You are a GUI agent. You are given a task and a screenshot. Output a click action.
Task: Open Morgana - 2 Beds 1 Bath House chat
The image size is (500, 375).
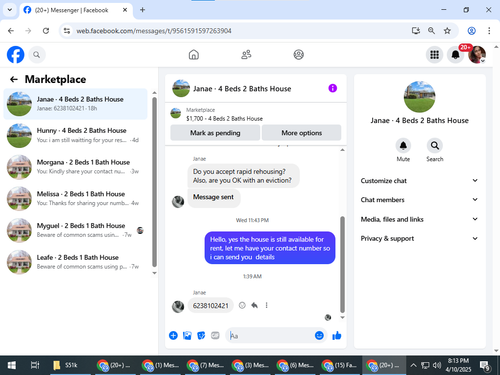pyautogui.click(x=75, y=167)
